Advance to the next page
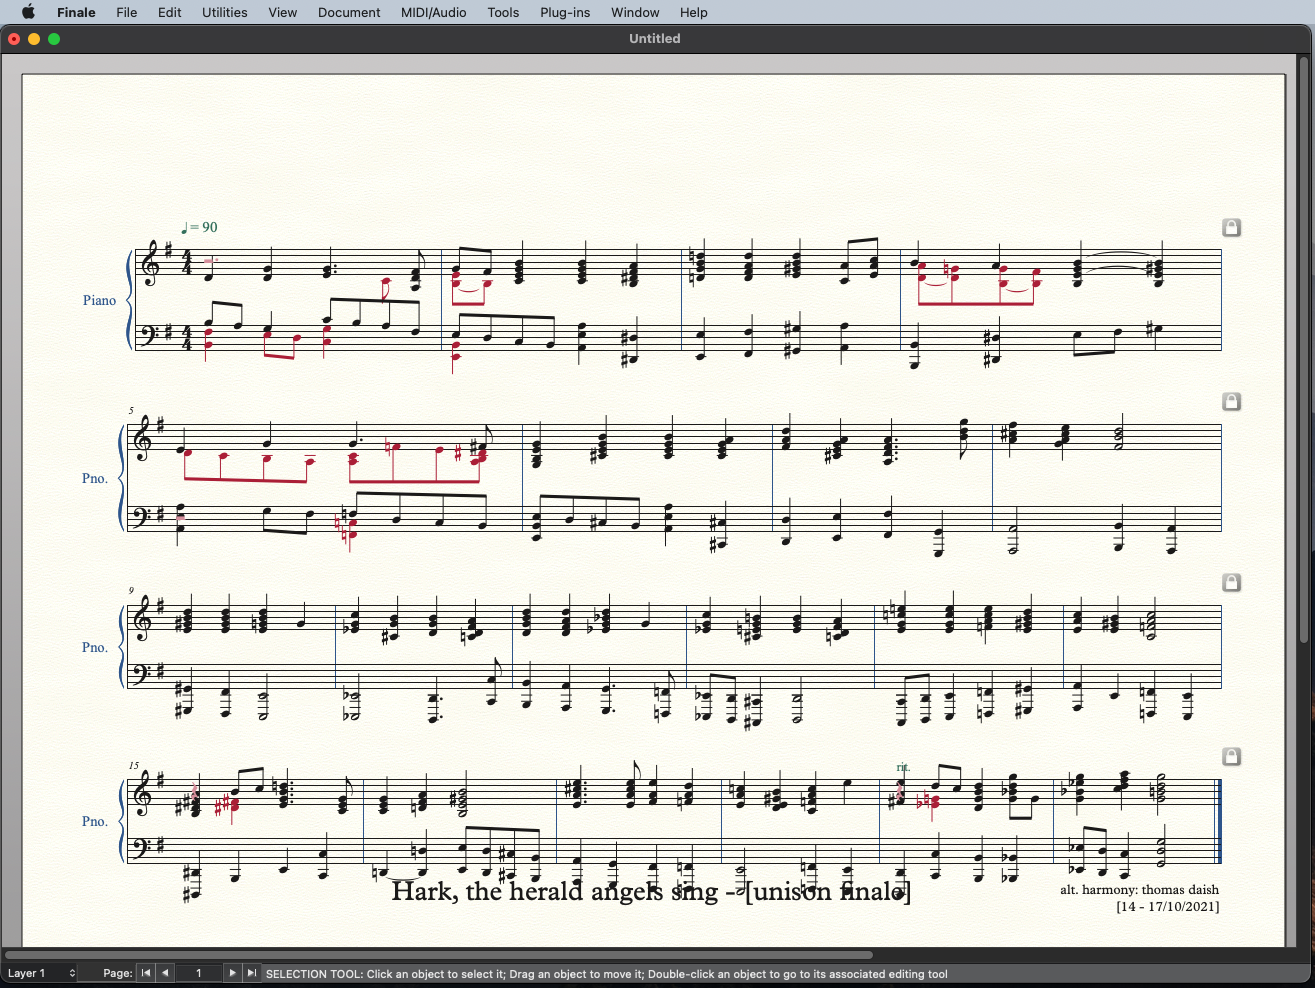The height and width of the screenshot is (988, 1315). (232, 973)
